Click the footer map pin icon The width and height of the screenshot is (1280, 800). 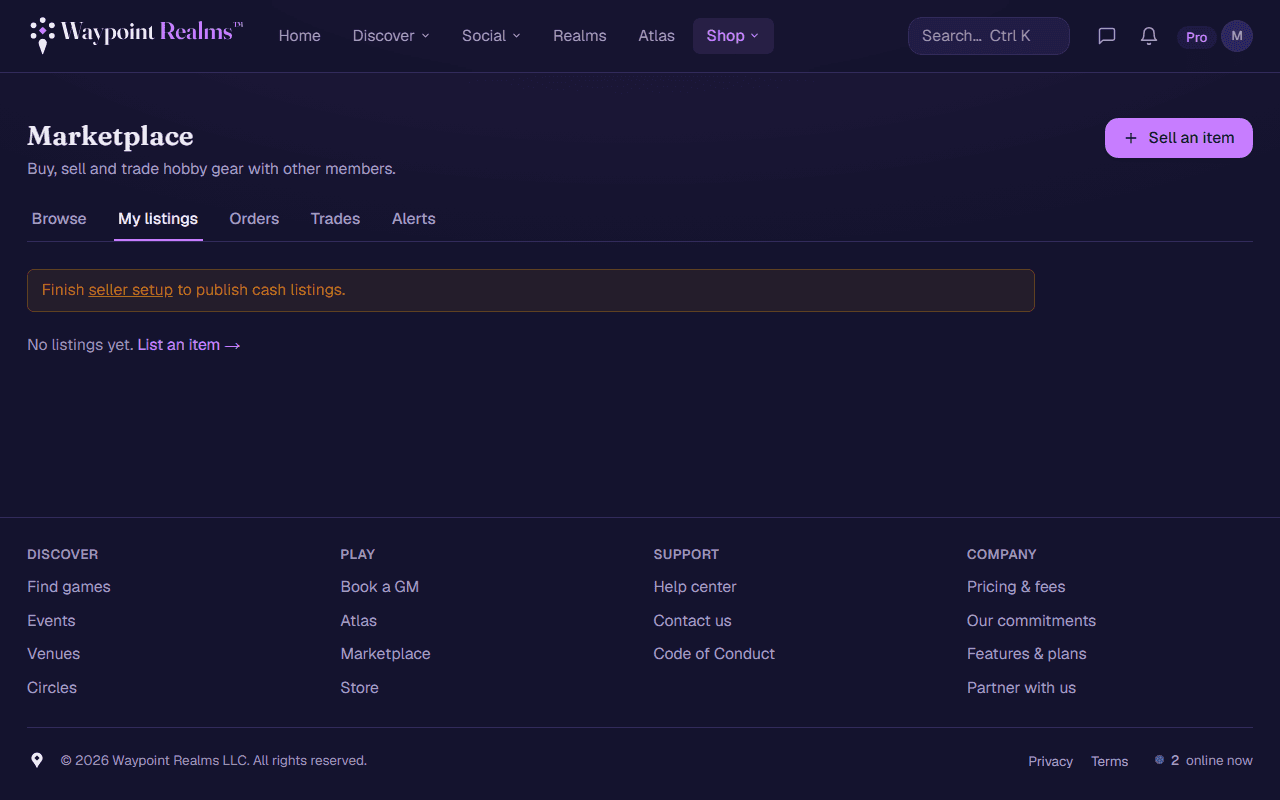[x=37, y=760]
